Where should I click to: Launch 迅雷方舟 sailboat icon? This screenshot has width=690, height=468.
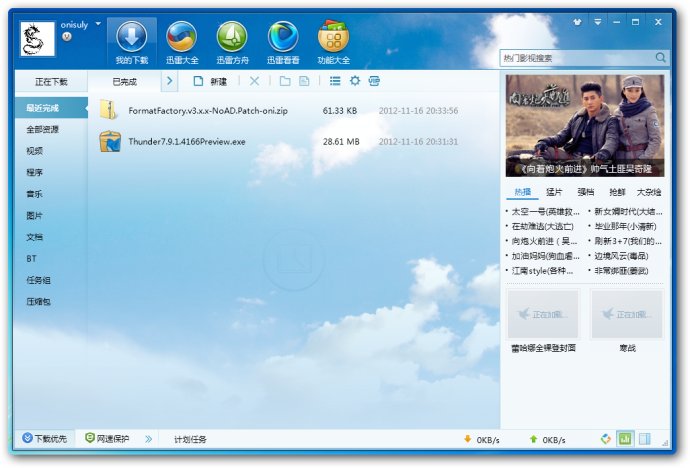click(232, 43)
